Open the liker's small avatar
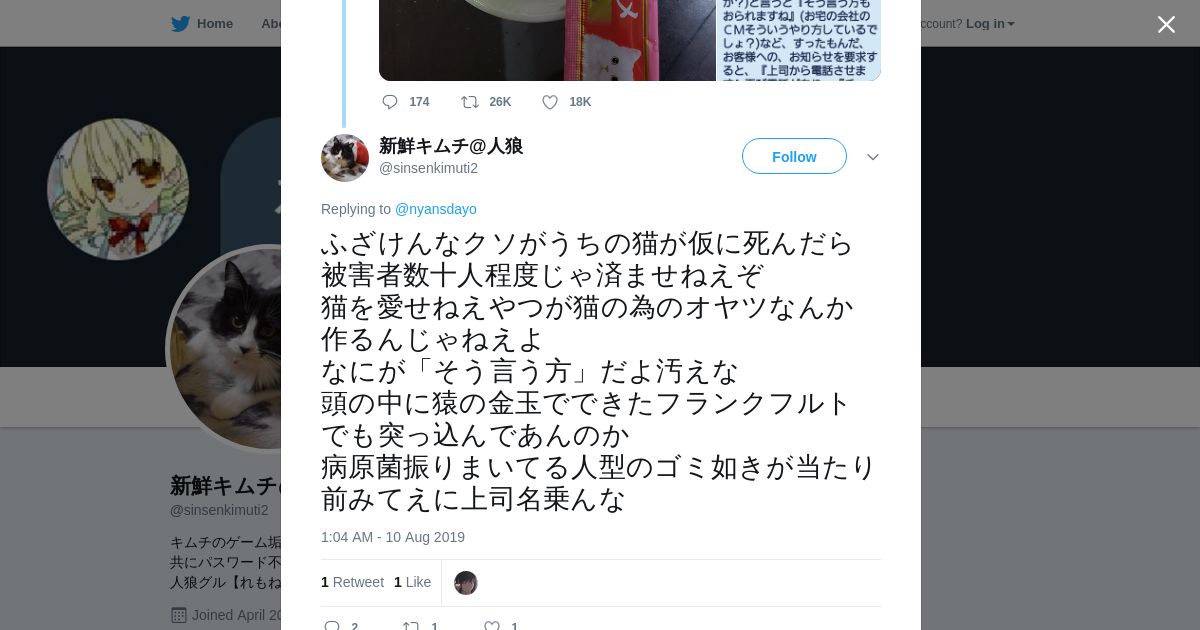Screen dimensions: 1200x630 click(x=466, y=583)
